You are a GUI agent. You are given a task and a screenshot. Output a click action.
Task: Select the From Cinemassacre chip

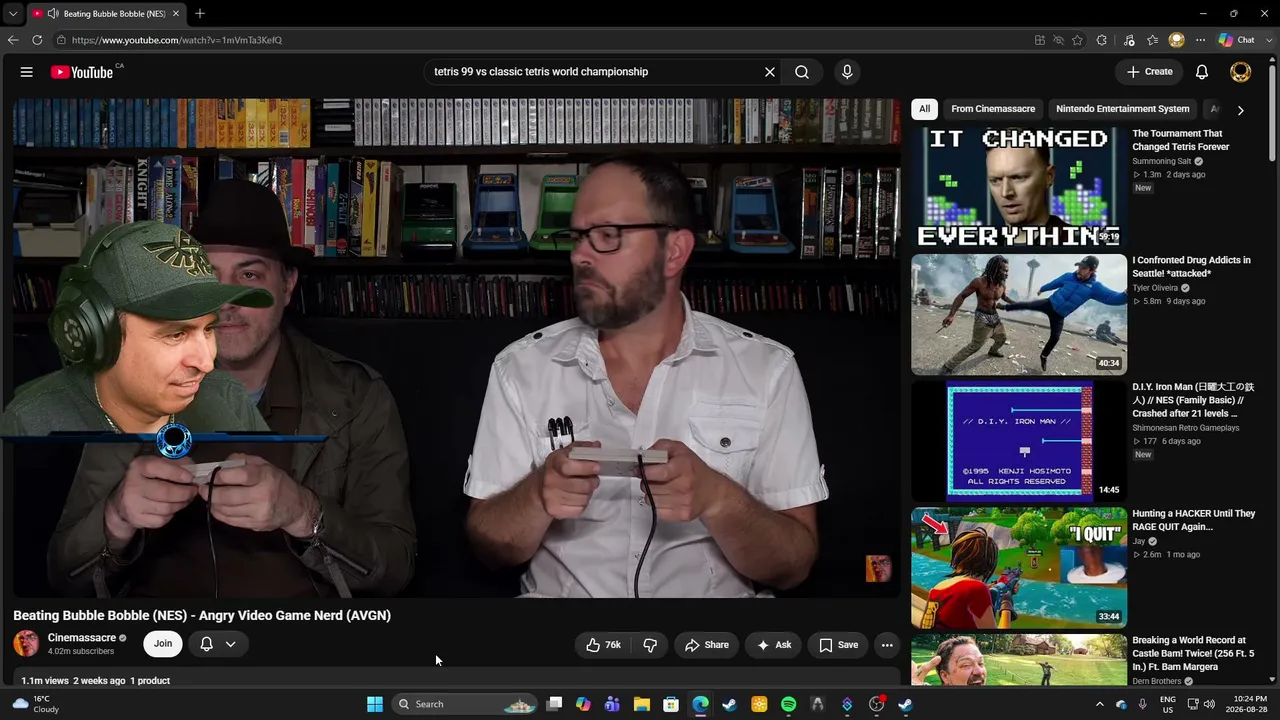(993, 109)
